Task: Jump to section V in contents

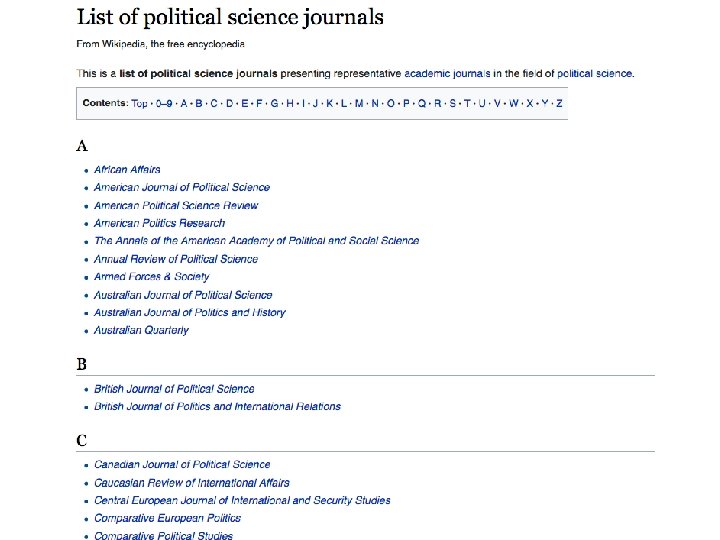Action: point(497,103)
